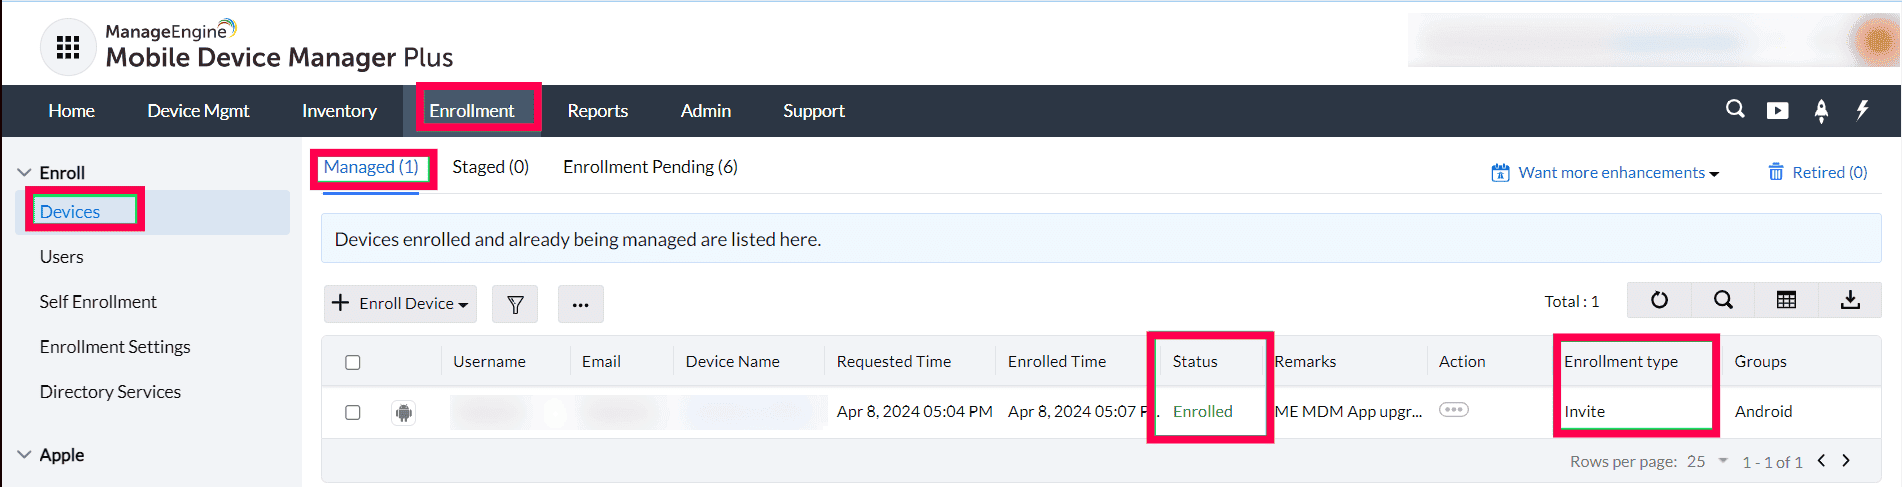Click the lightning bolt quick actions icon

pos(1862,109)
